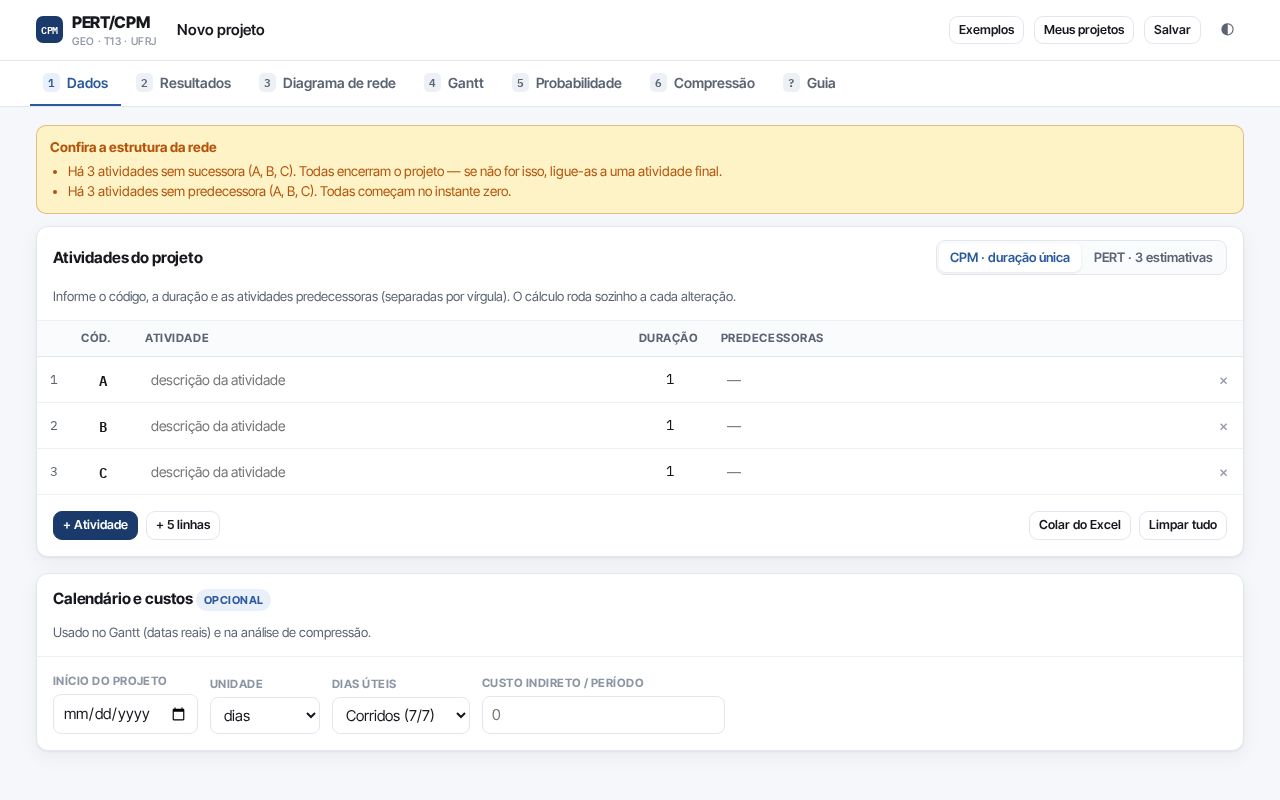1280x800 pixels.
Task: Add a new activity with + Atividade
Action: pos(95,525)
